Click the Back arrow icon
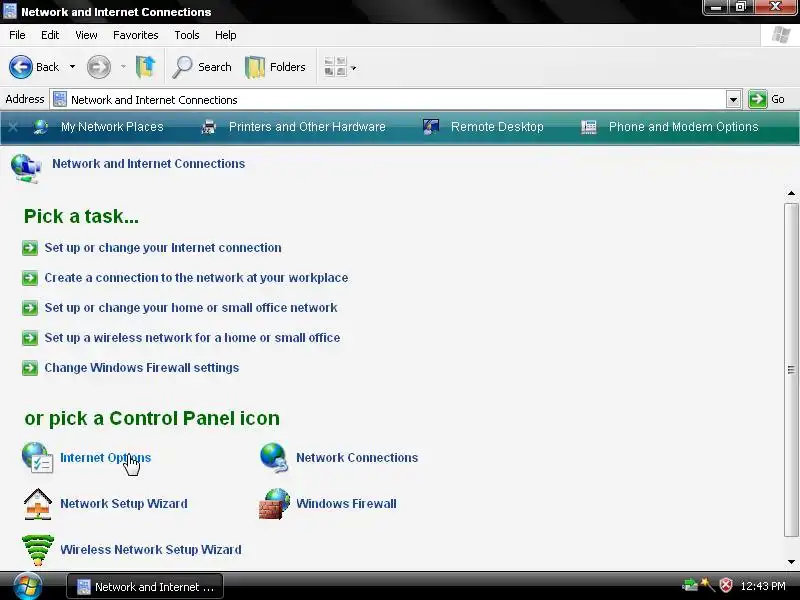800x600 pixels. [x=21, y=67]
